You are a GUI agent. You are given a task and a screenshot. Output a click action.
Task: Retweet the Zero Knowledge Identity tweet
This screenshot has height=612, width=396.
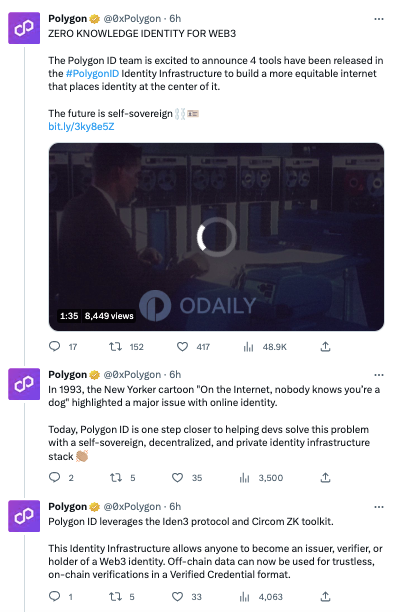[115, 346]
